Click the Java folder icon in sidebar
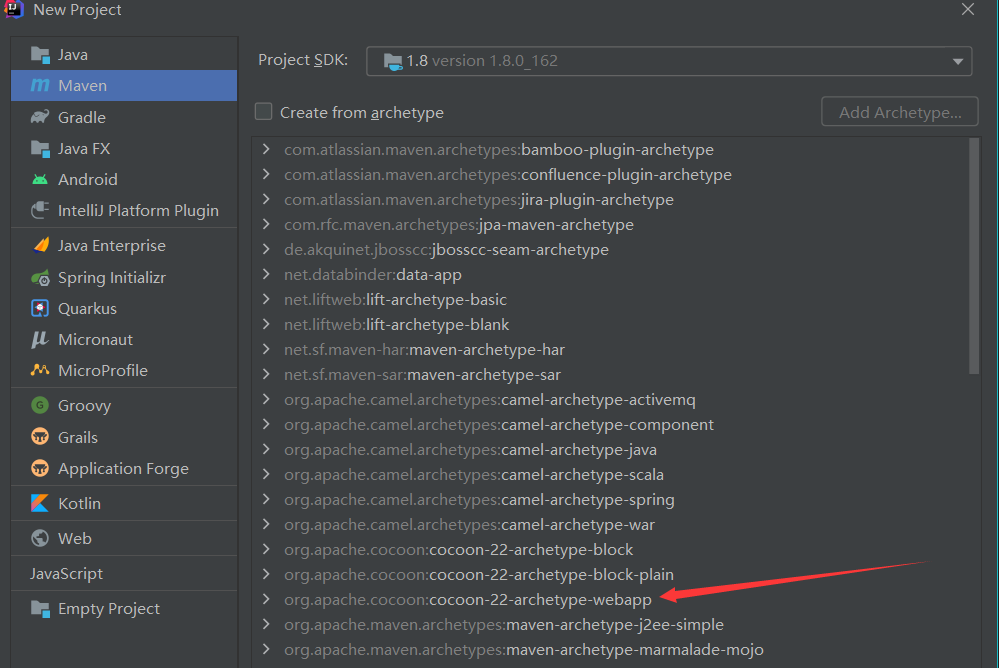The height and width of the screenshot is (668, 999). pos(40,55)
